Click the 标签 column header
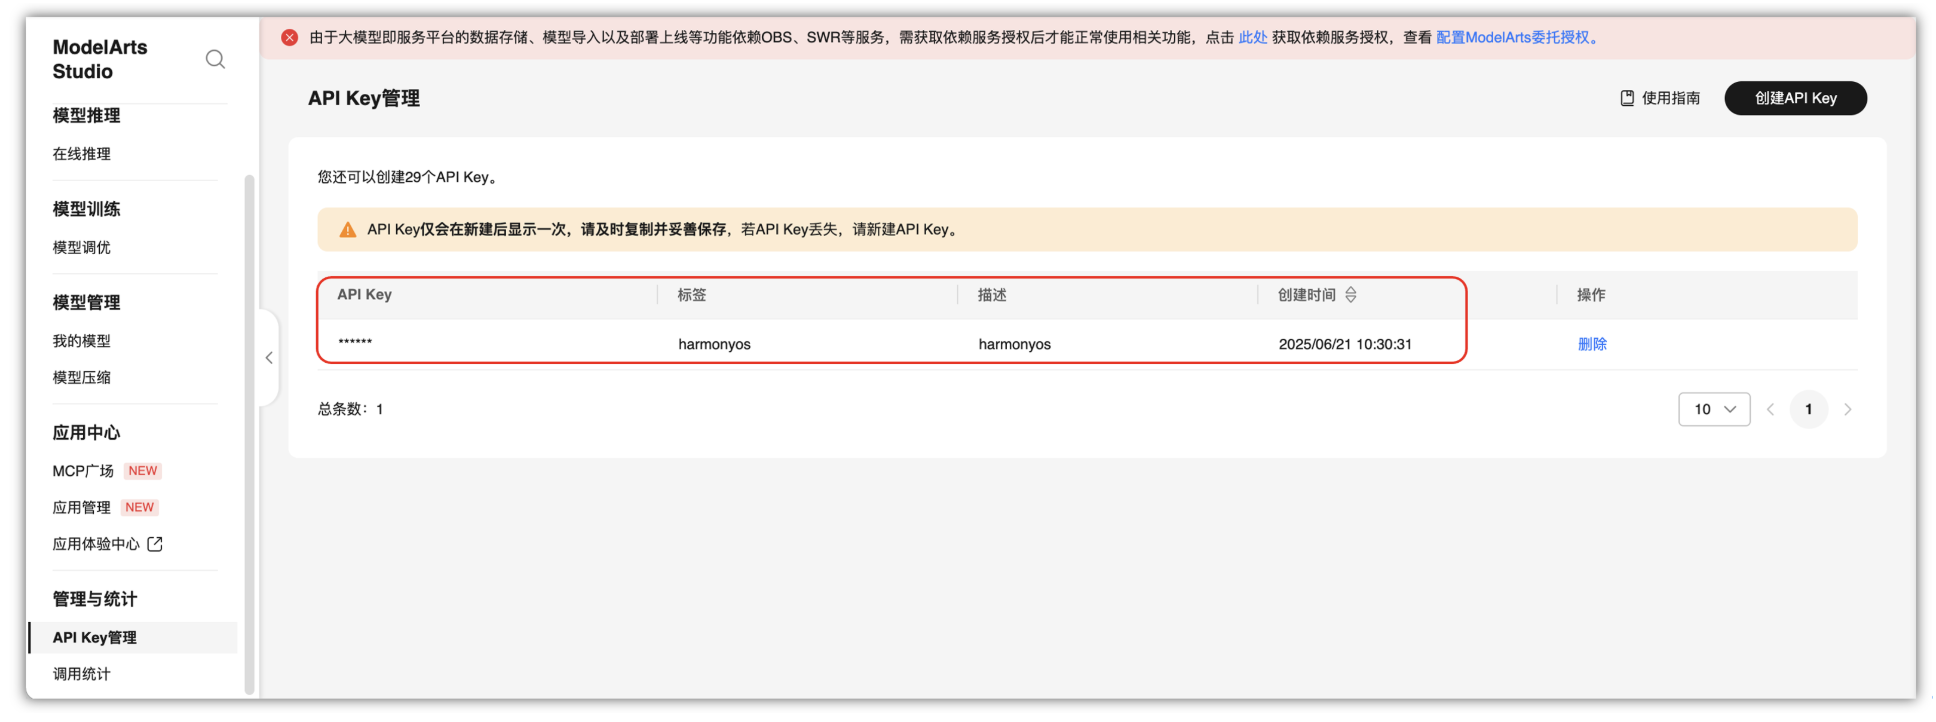 pyautogui.click(x=692, y=295)
